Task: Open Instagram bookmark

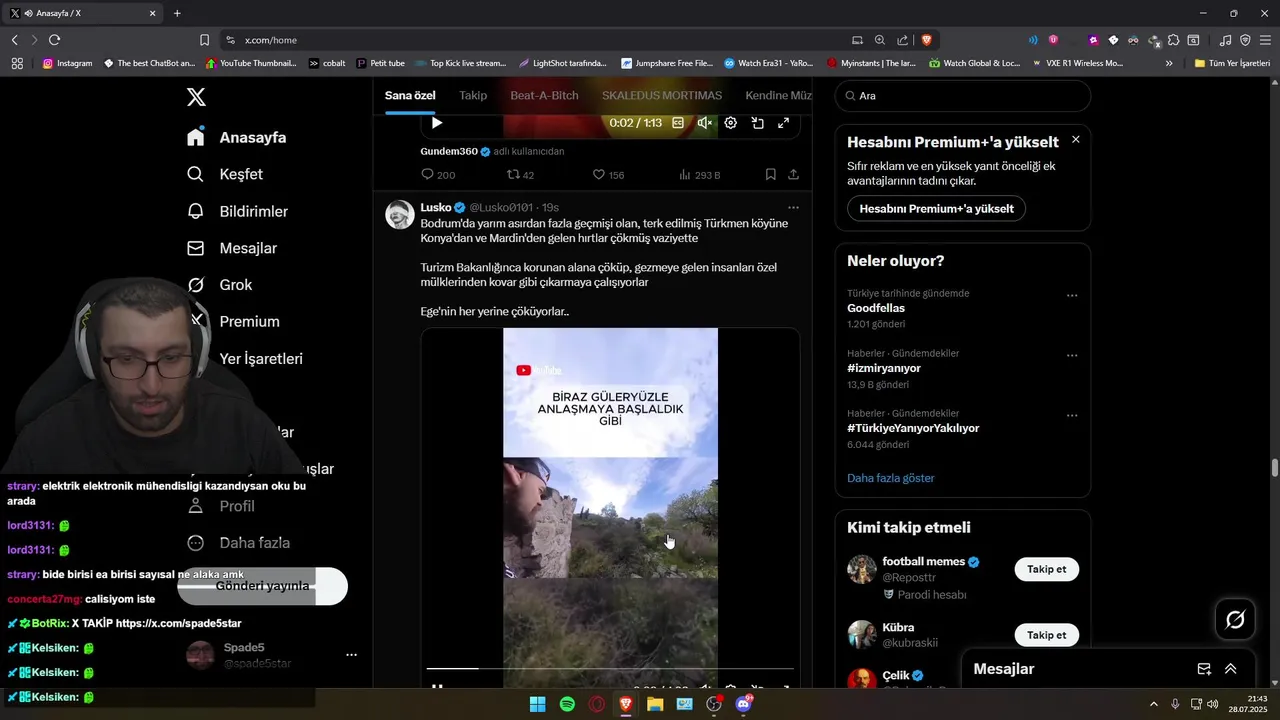Action: (67, 63)
